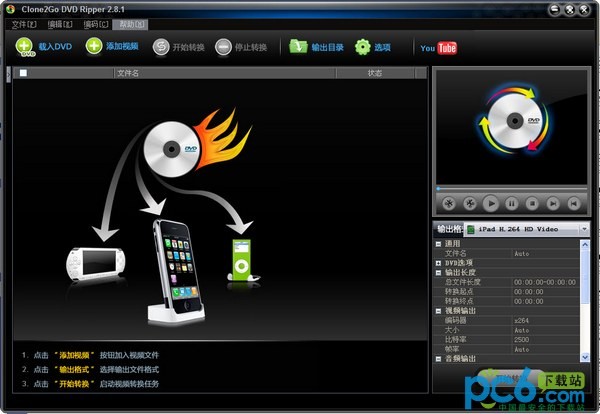Click the DVD preview thumbnail area
Image resolution: width=600 pixels, height=414 pixels.
tap(512, 127)
